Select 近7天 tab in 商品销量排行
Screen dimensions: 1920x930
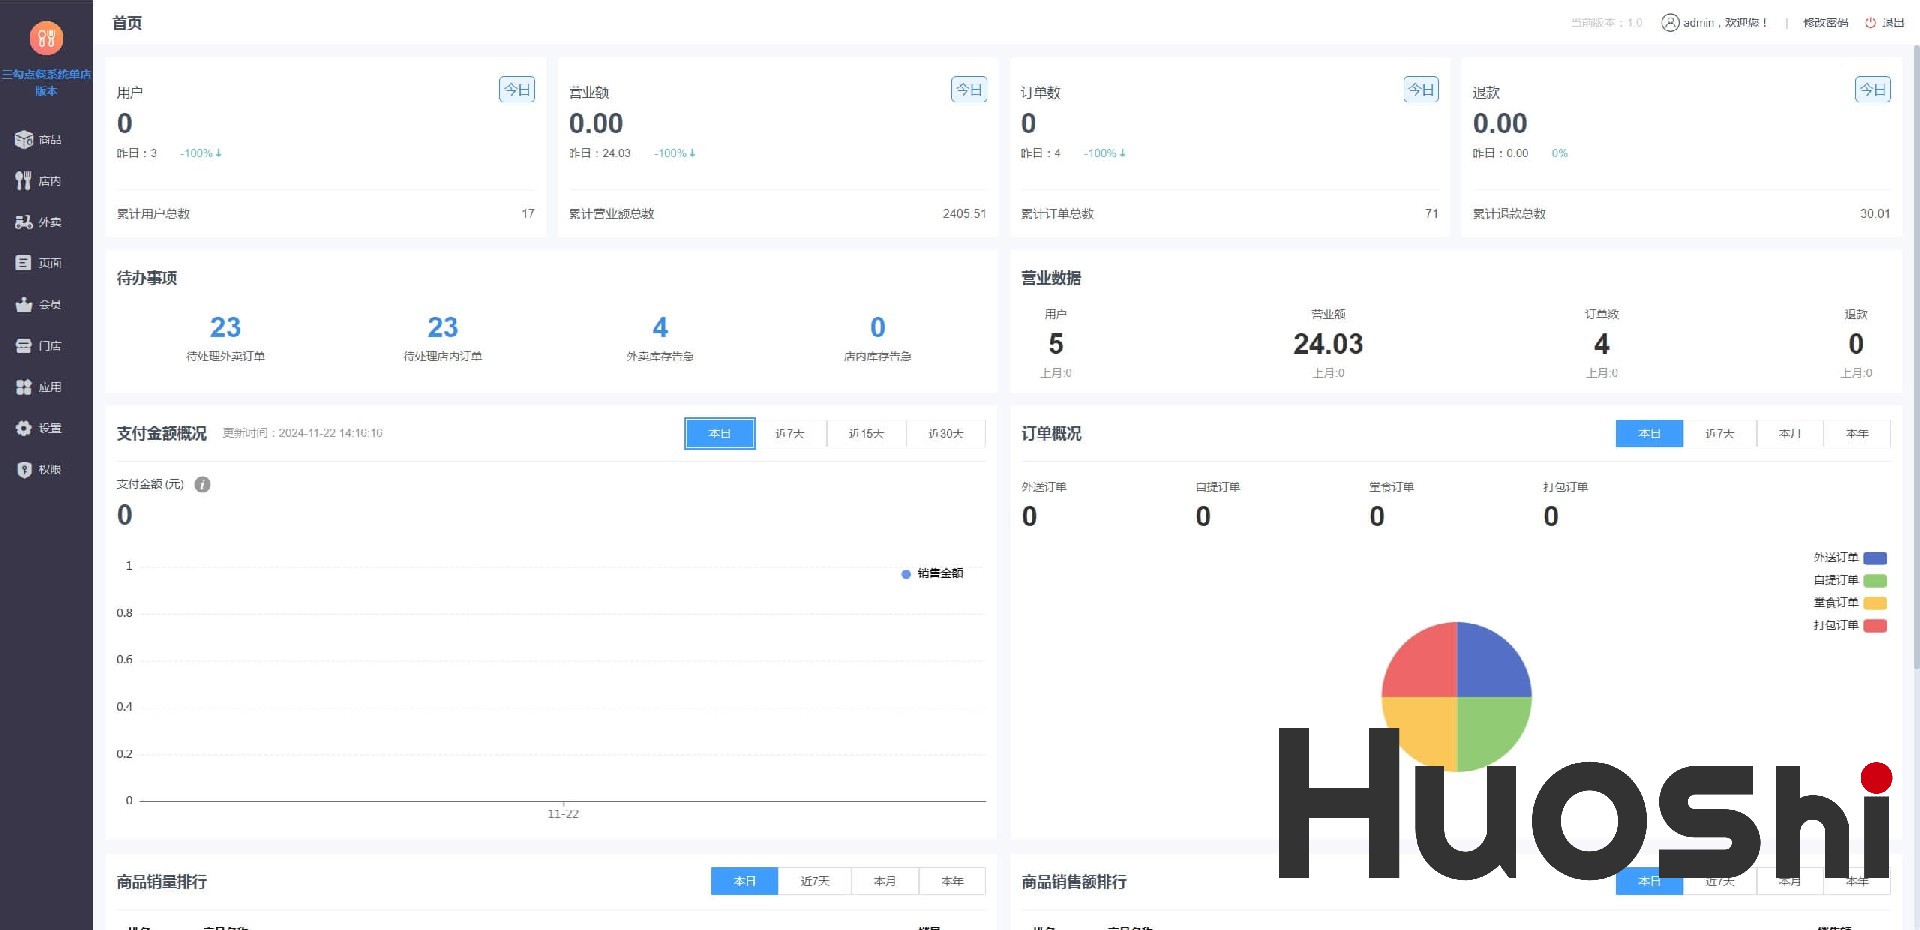(x=815, y=882)
